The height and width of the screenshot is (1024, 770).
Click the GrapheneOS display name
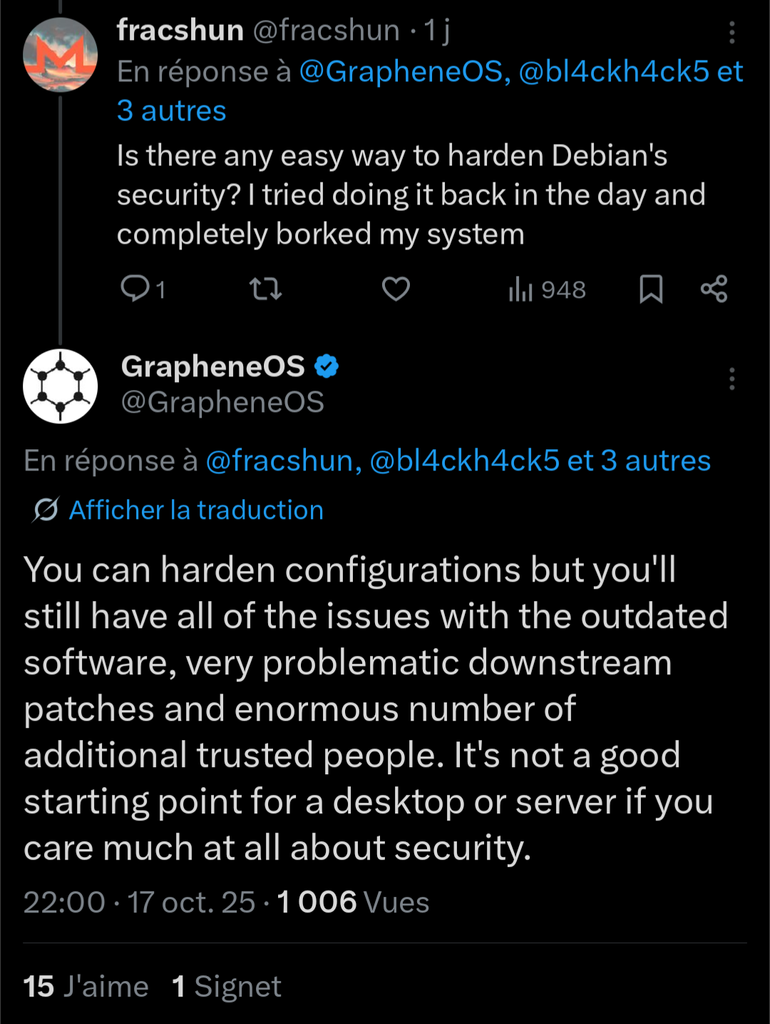(x=212, y=367)
